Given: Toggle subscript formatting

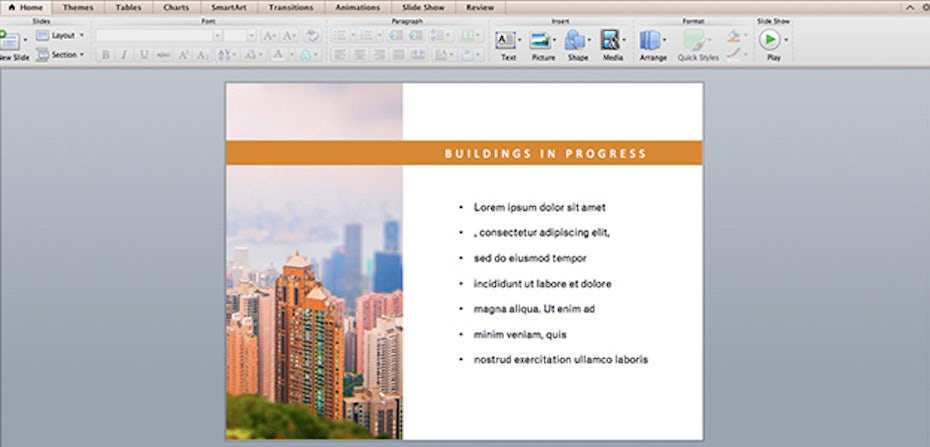Looking at the screenshot, I should 203,55.
